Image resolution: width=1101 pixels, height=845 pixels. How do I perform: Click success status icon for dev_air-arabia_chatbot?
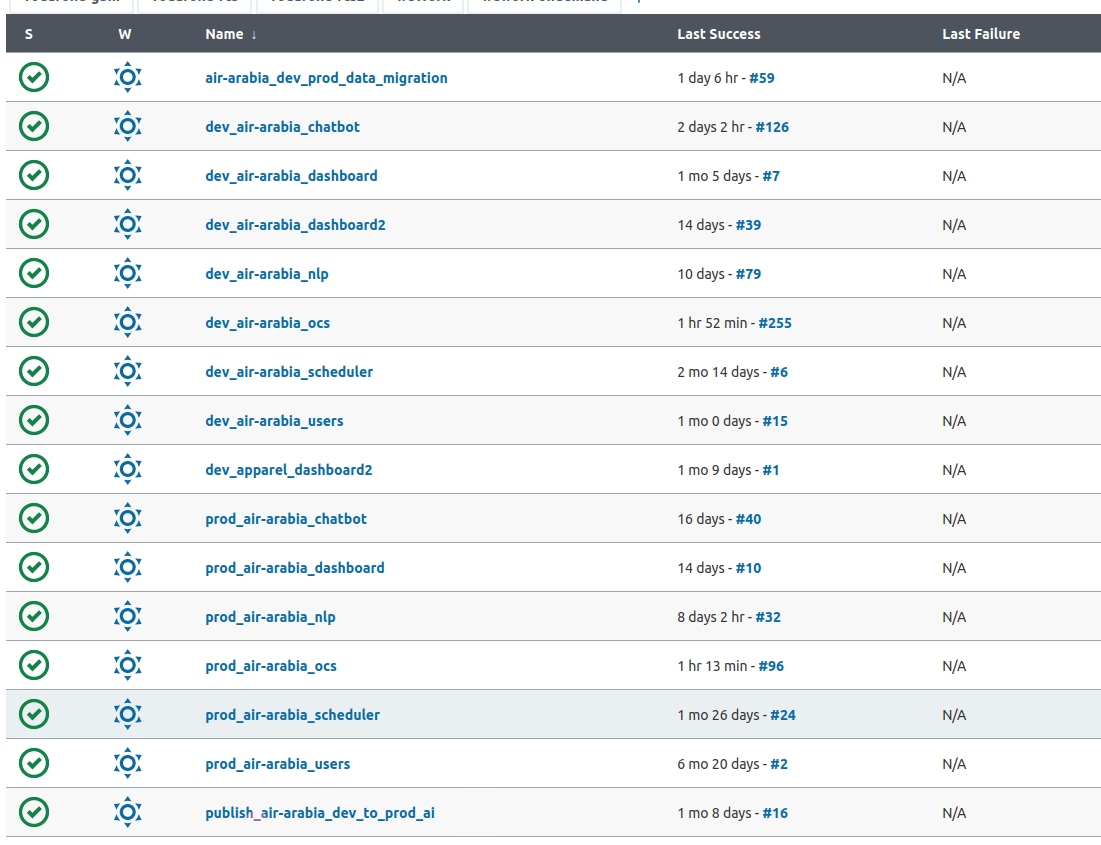pos(34,126)
